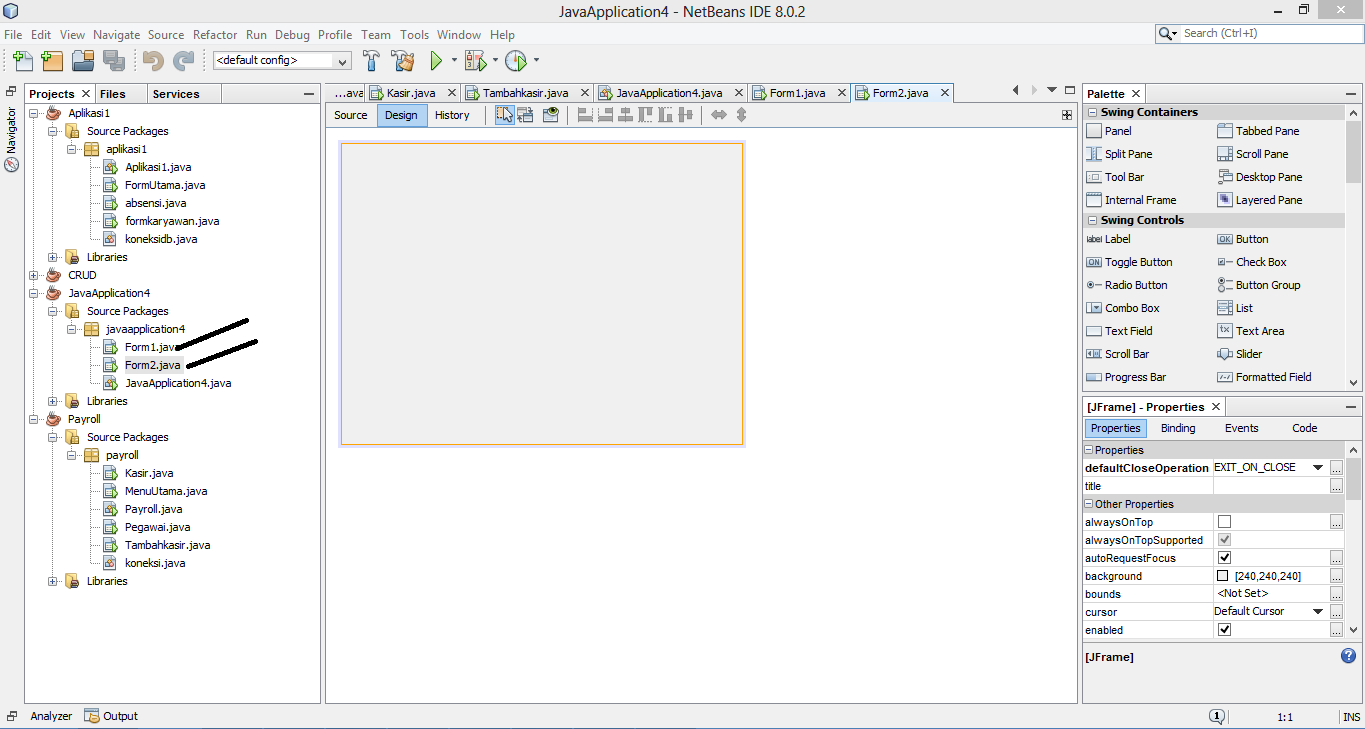The width and height of the screenshot is (1365, 729).
Task: Pick the Split Pane component in the Palette
Action: 1119,154
